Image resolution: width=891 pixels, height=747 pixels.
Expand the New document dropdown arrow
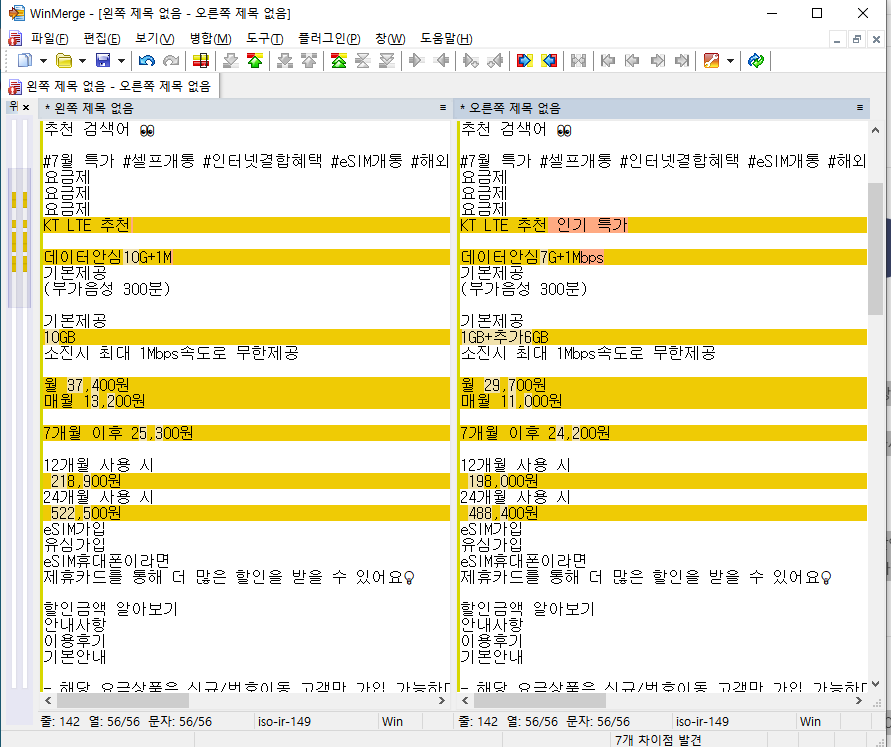[43, 60]
